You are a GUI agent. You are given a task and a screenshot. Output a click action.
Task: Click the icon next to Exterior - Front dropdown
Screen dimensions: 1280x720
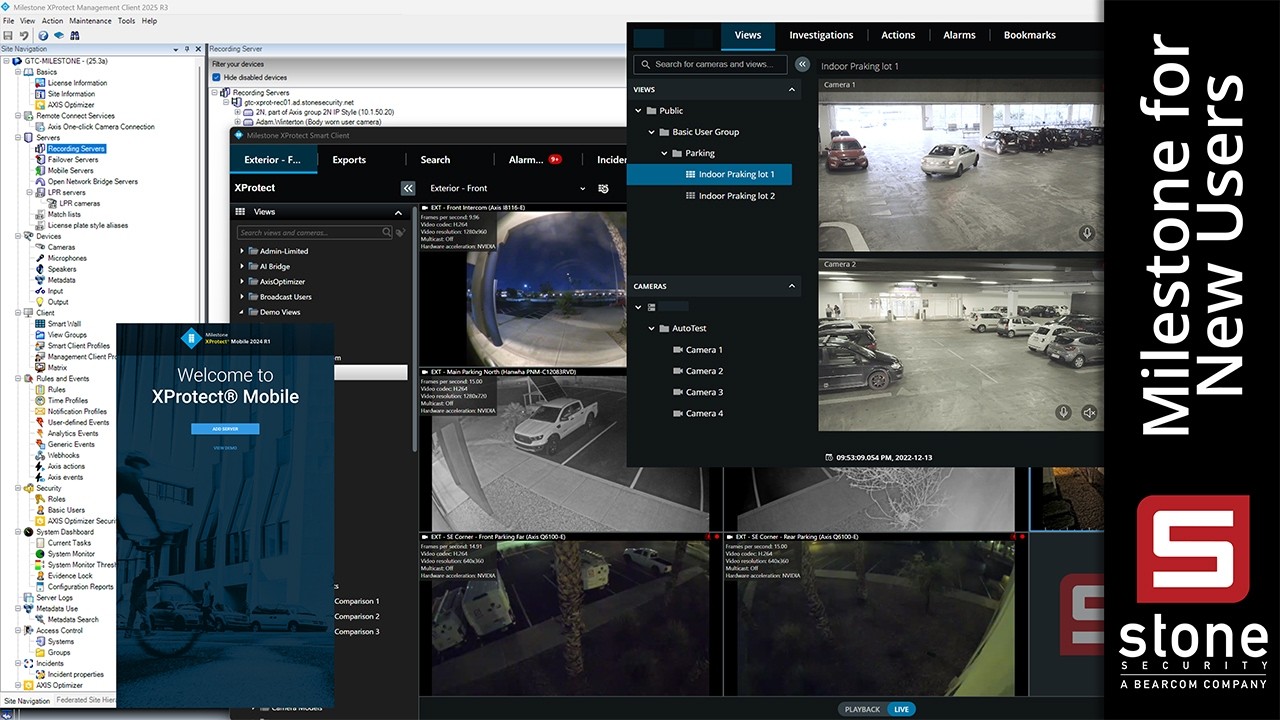pyautogui.click(x=603, y=188)
